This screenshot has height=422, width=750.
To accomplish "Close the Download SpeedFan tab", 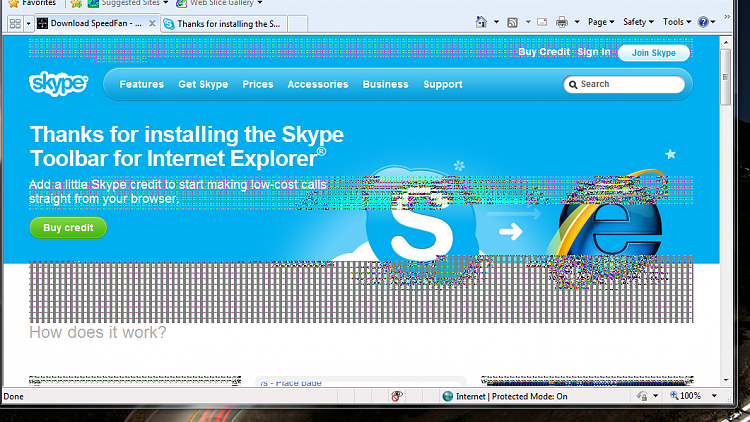I will 152,23.
